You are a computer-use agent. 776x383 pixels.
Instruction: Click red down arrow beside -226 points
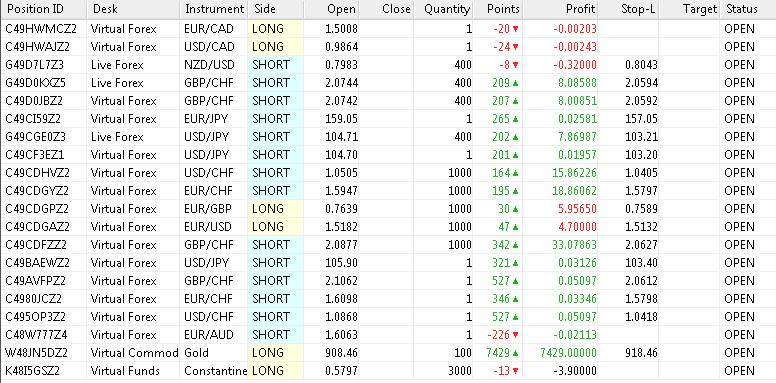[515, 335]
